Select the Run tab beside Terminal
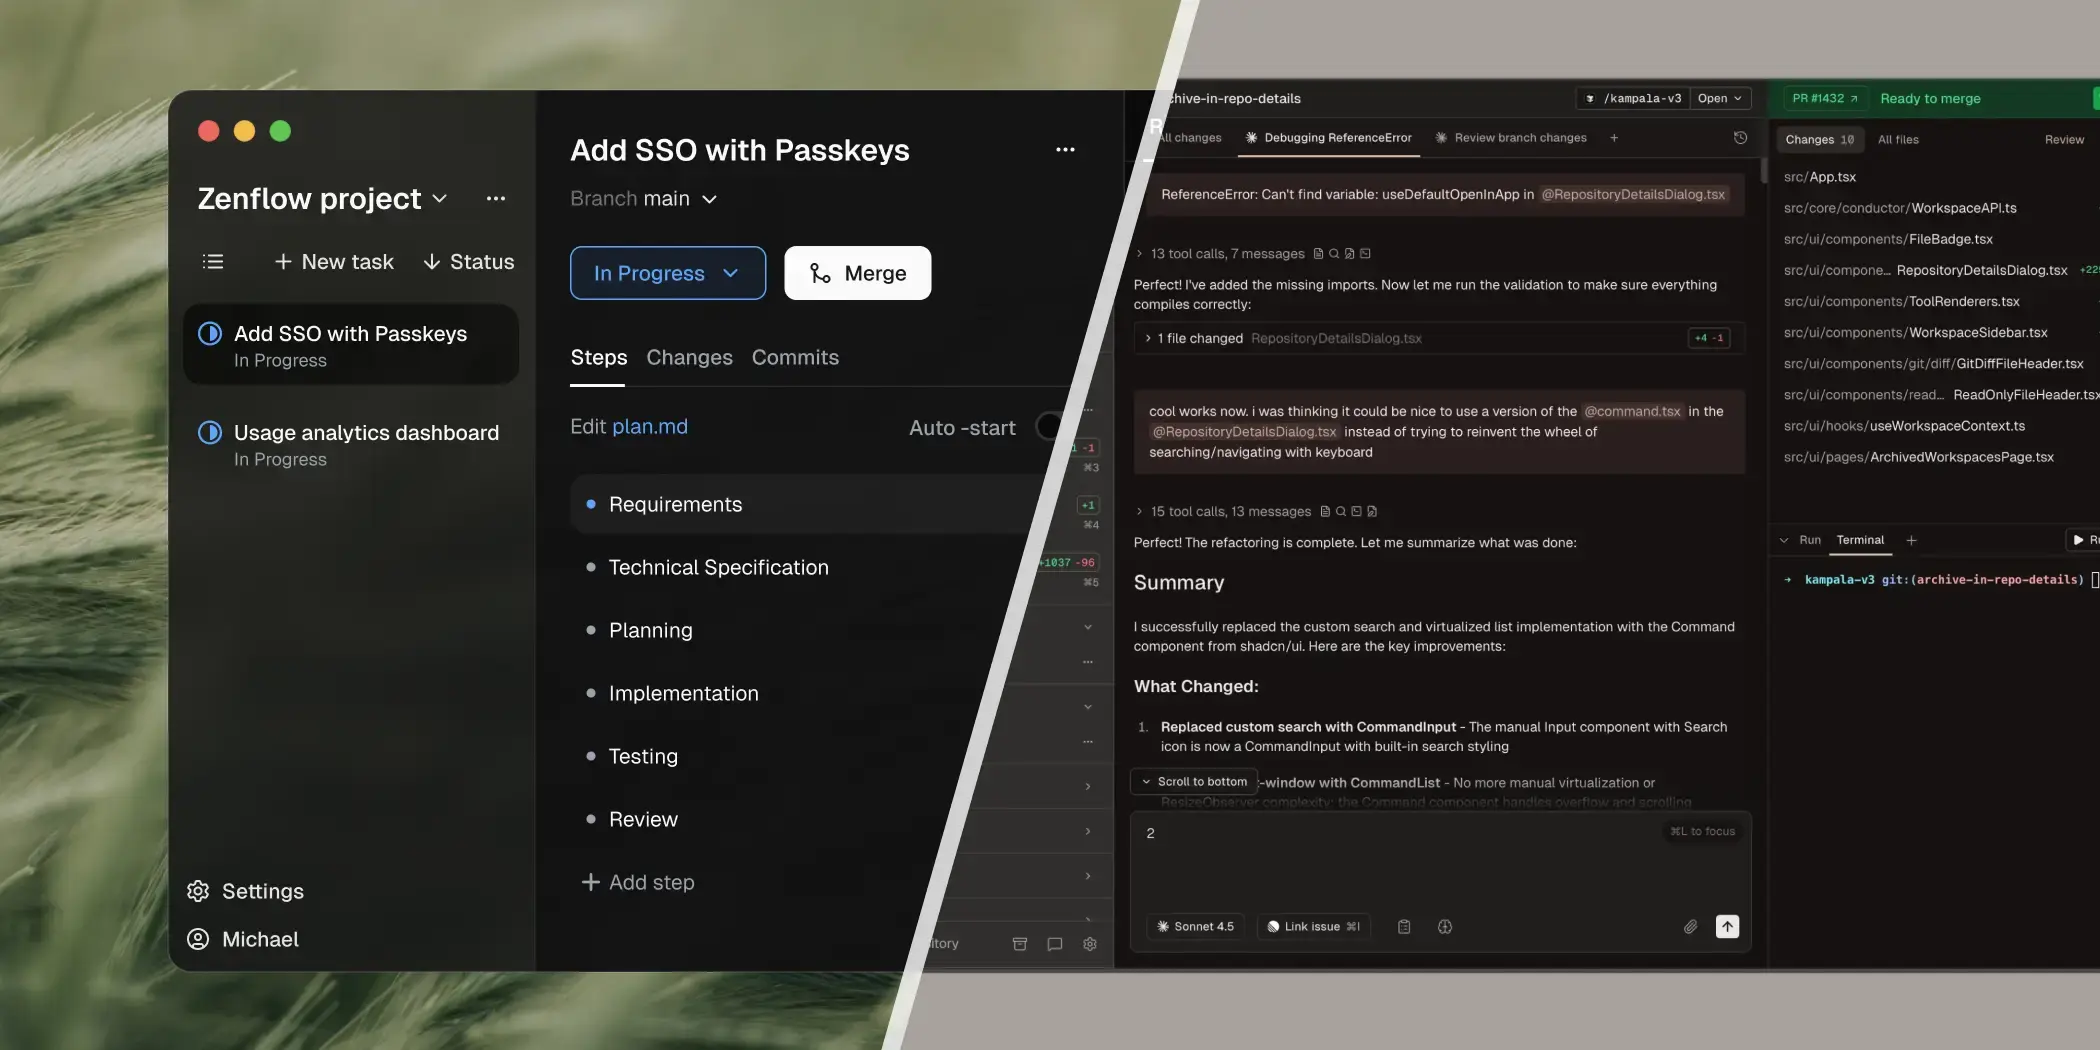 pyautogui.click(x=1810, y=540)
